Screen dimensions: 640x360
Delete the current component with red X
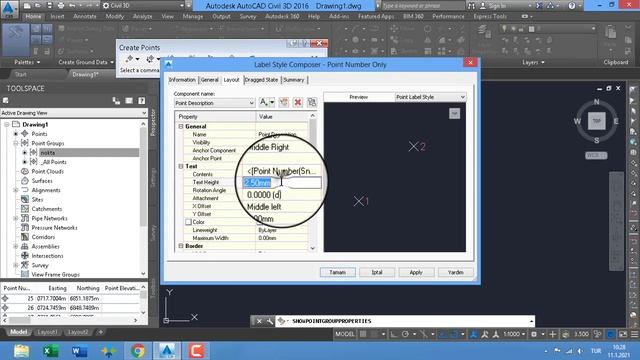pos(298,102)
